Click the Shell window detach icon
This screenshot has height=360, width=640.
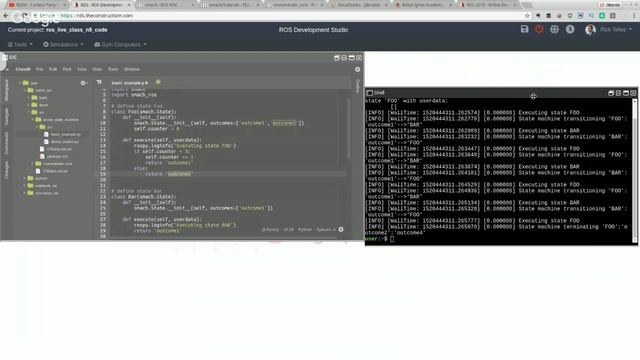point(611,93)
